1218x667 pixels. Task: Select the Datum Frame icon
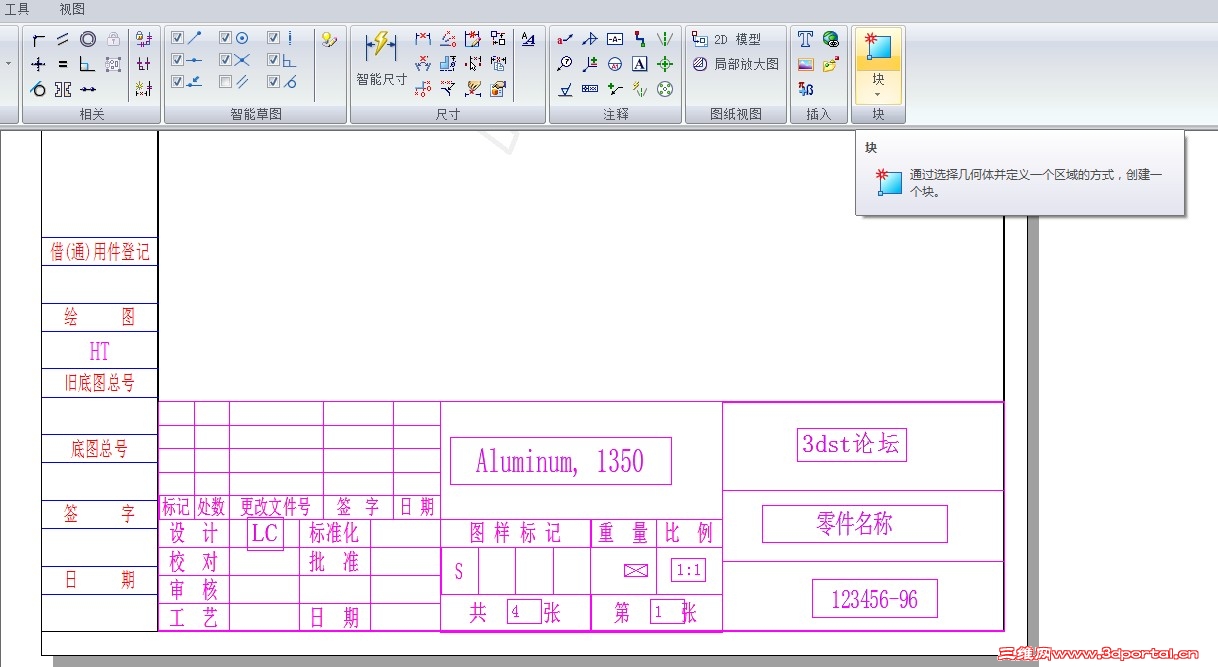click(615, 40)
